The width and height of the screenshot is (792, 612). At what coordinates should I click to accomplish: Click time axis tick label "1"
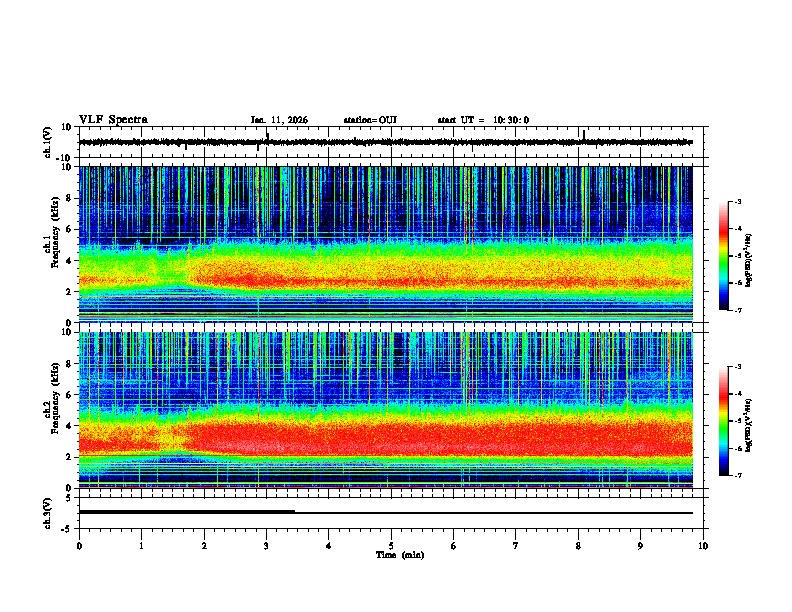pyautogui.click(x=141, y=546)
